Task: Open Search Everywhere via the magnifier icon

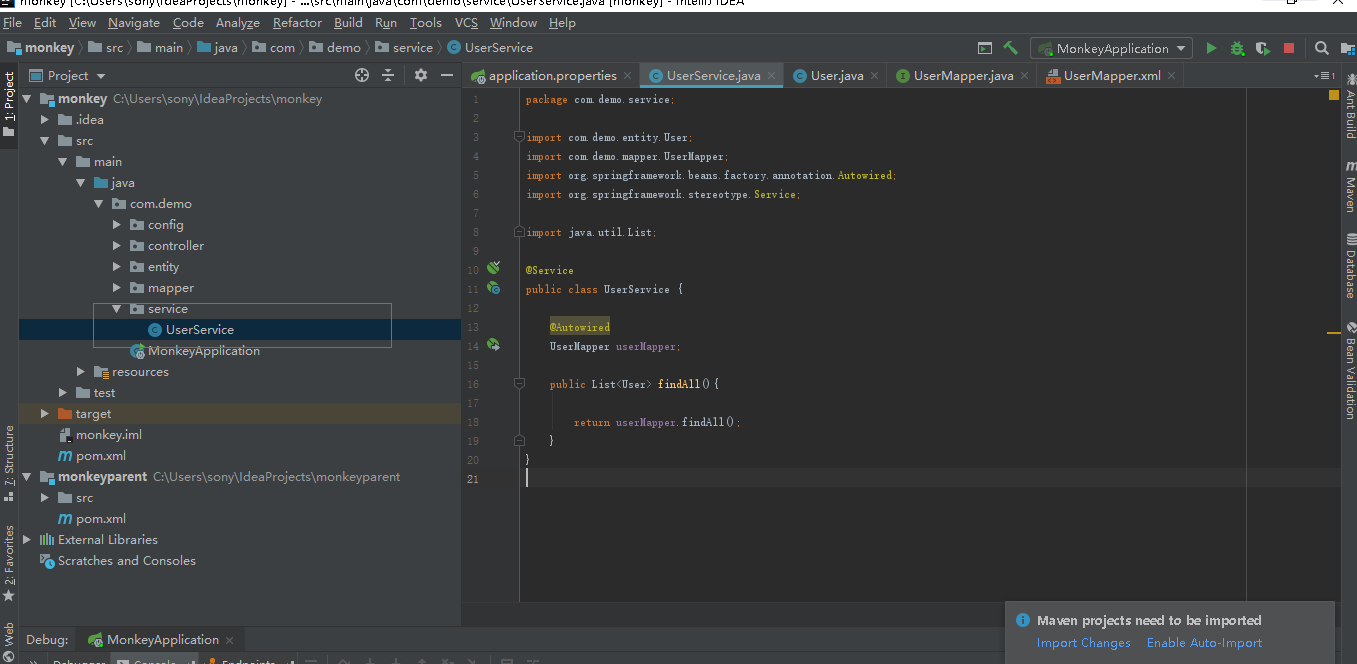Action: [x=1319, y=47]
